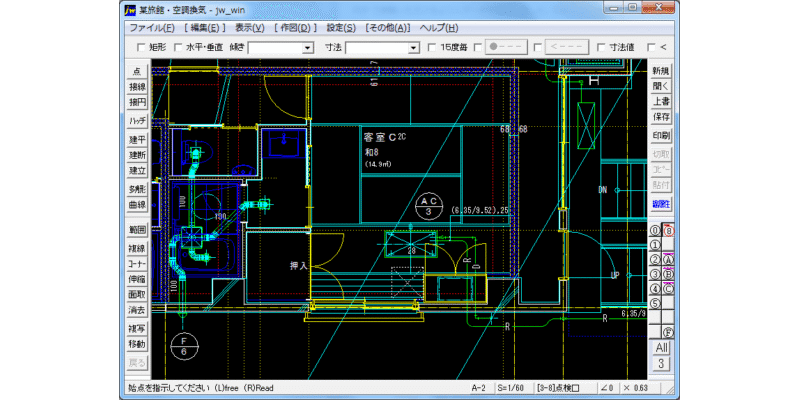Open the 寸法 dimension dropdown

click(413, 48)
